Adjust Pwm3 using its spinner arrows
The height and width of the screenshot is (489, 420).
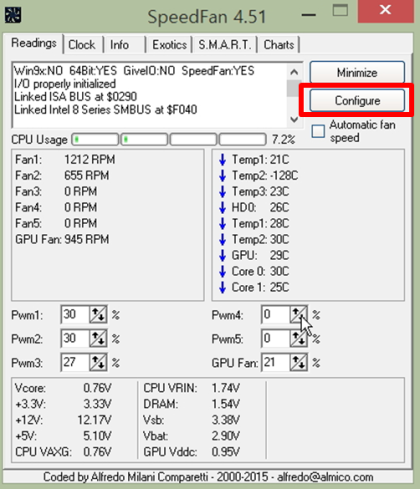pyautogui.click(x=98, y=362)
